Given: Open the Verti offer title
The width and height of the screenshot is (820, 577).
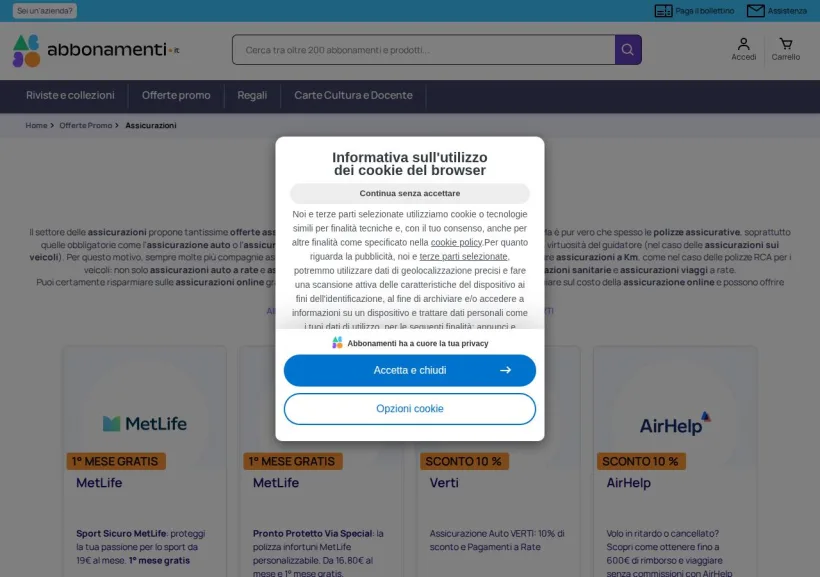Looking at the screenshot, I should pos(444,483).
